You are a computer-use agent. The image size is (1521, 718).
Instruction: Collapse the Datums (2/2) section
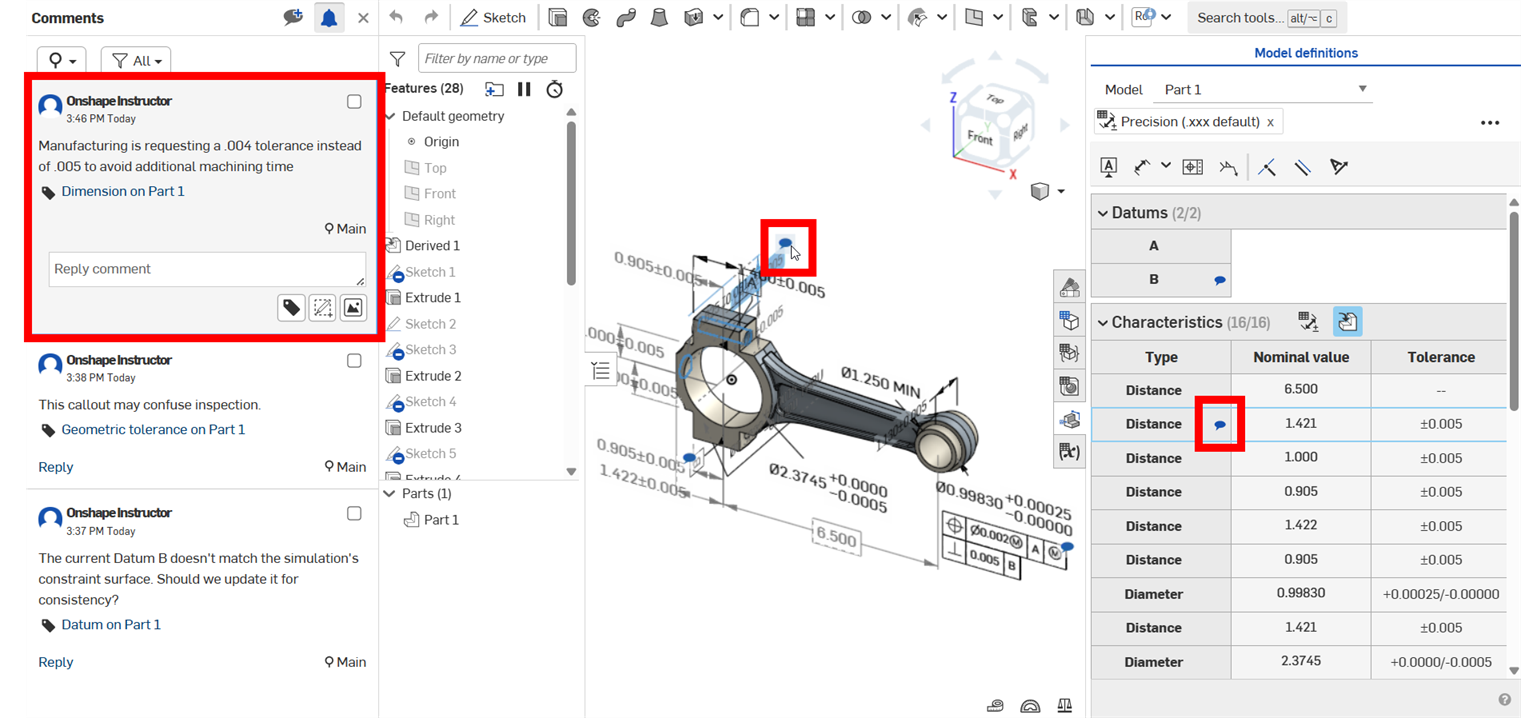click(x=1102, y=212)
